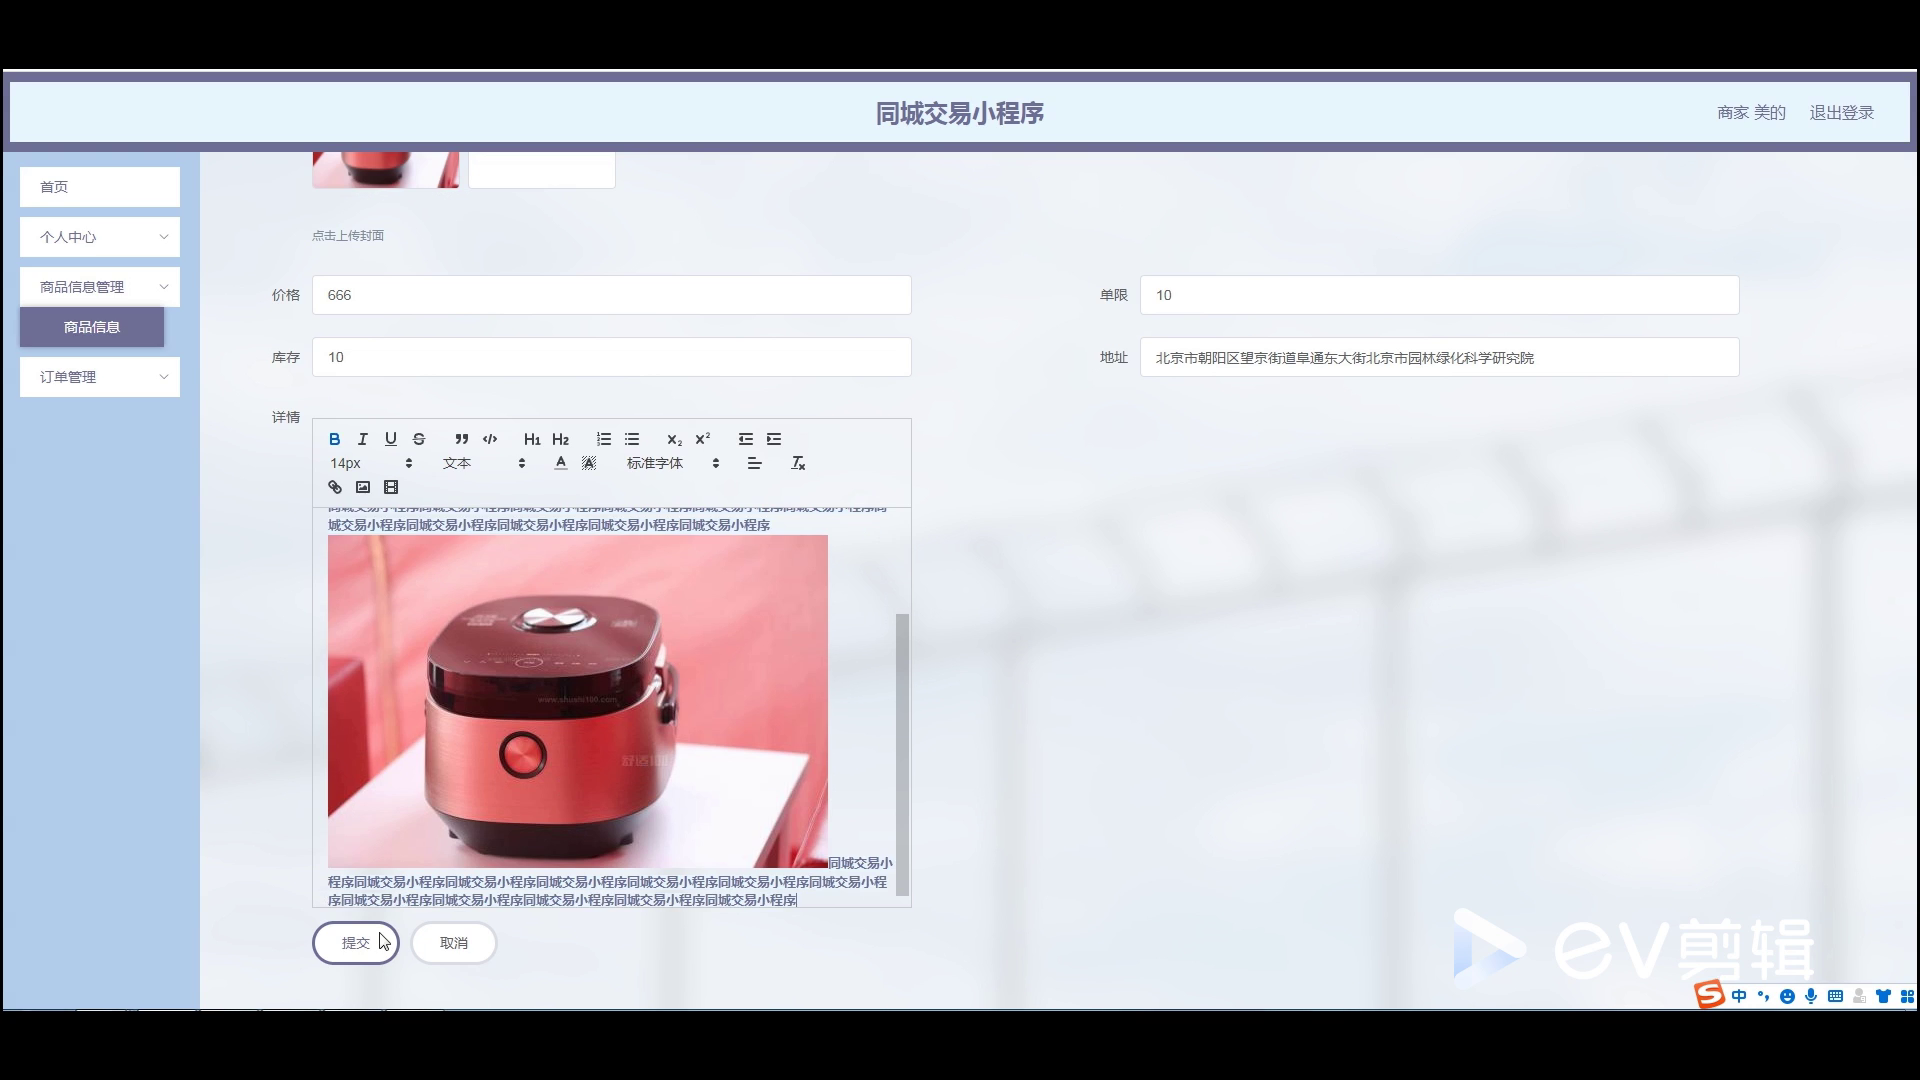Viewport: 1920px width, 1080px height.
Task: Increase the text indent
Action: click(774, 439)
